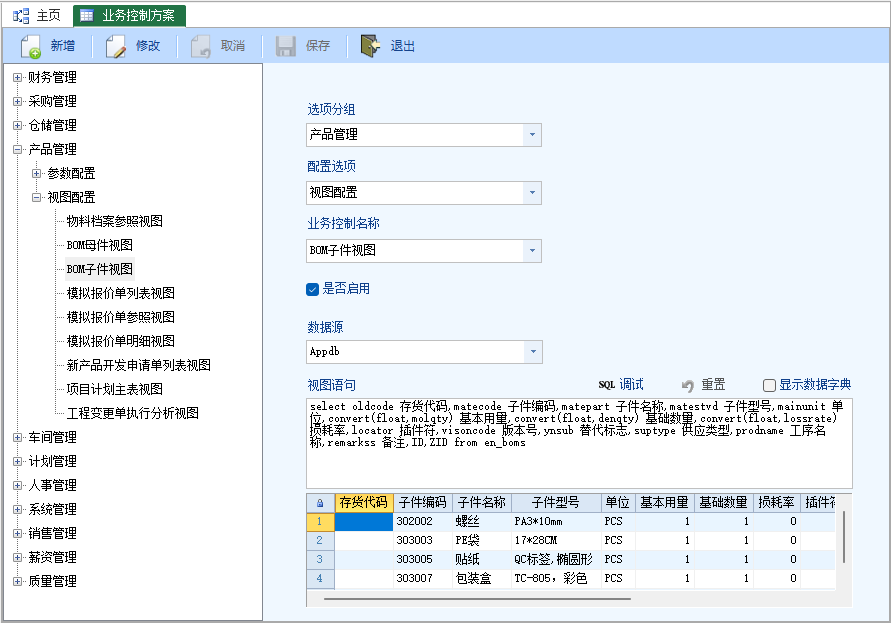
Task: Expand the 财务管理 tree node
Action: [18, 77]
